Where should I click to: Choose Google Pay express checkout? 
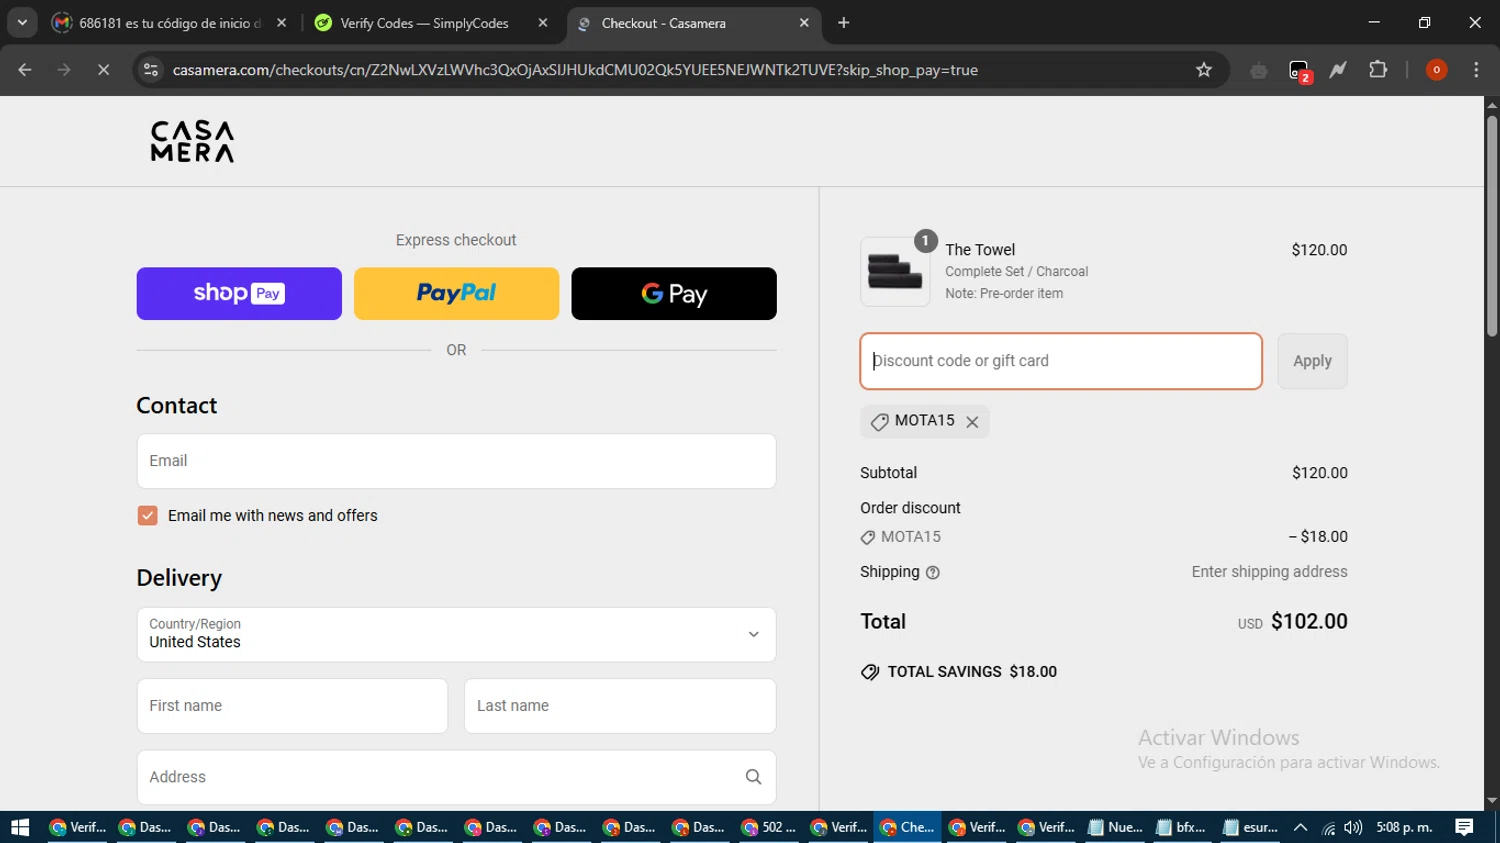674,293
